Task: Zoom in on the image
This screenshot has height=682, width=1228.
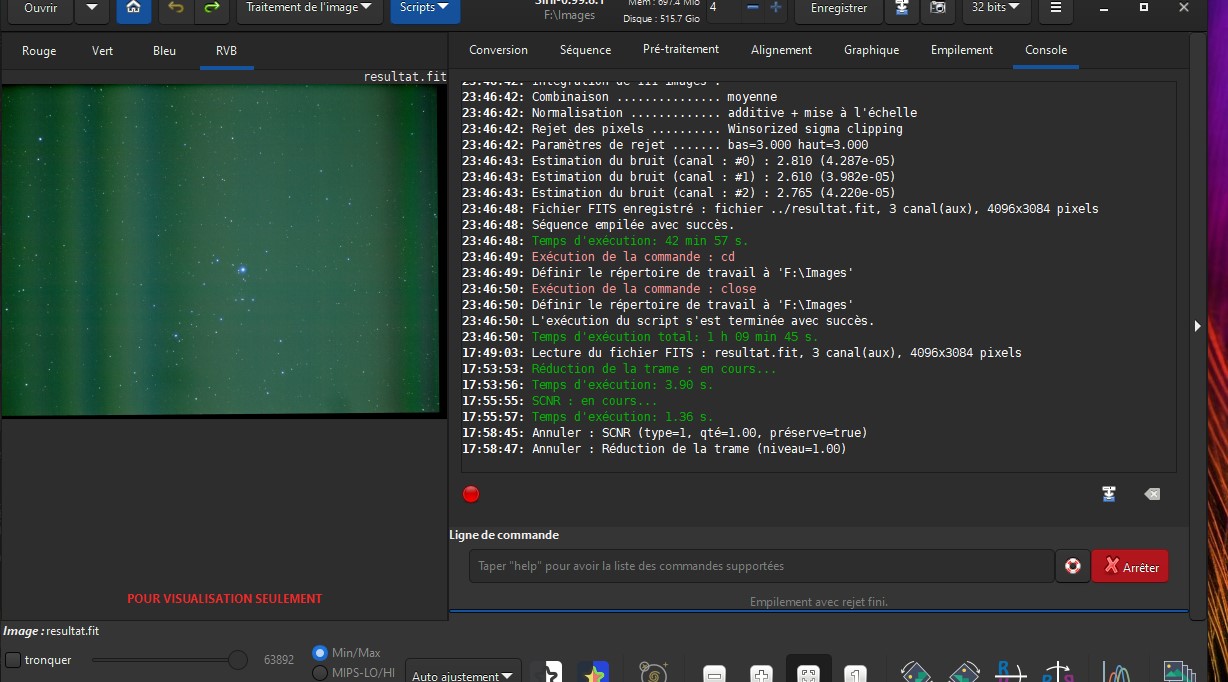Action: (x=761, y=674)
